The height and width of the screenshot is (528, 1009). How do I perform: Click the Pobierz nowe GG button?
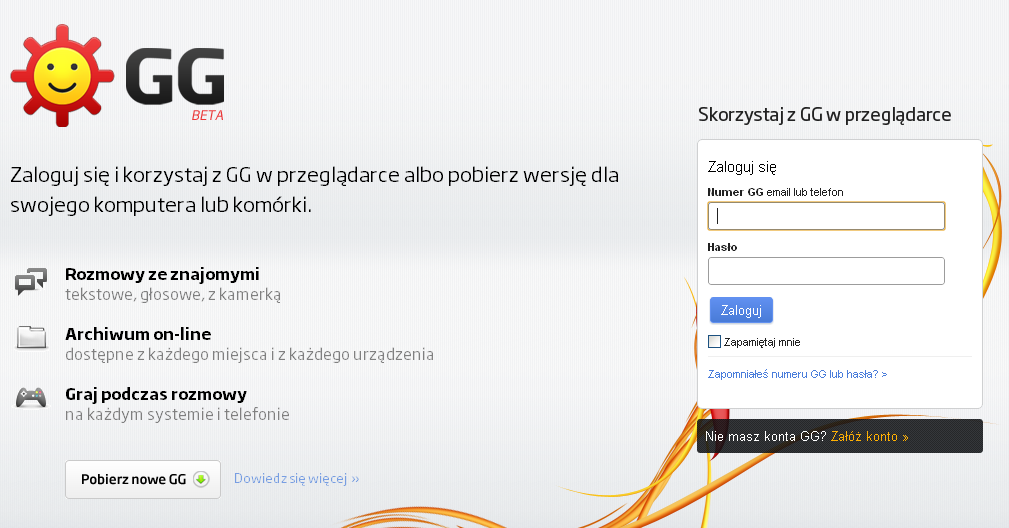click(x=143, y=479)
